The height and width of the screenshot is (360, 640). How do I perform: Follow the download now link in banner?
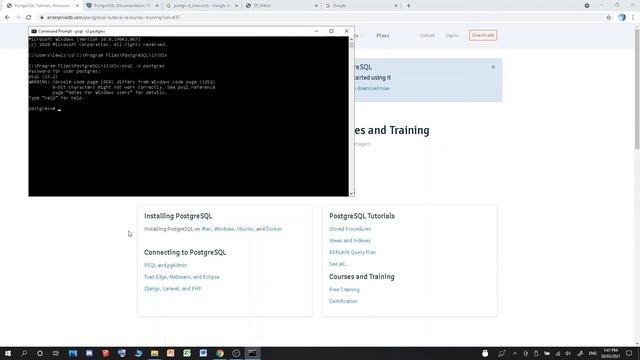coord(373,88)
